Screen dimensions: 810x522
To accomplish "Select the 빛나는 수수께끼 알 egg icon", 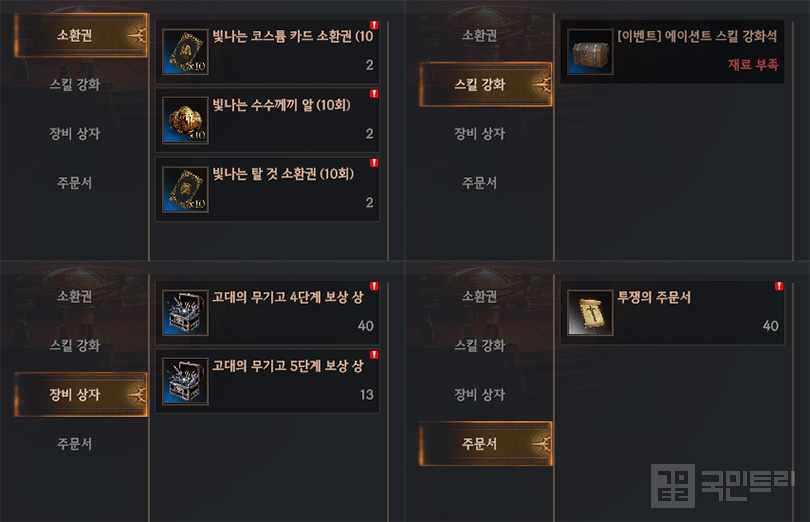I will pyautogui.click(x=185, y=120).
